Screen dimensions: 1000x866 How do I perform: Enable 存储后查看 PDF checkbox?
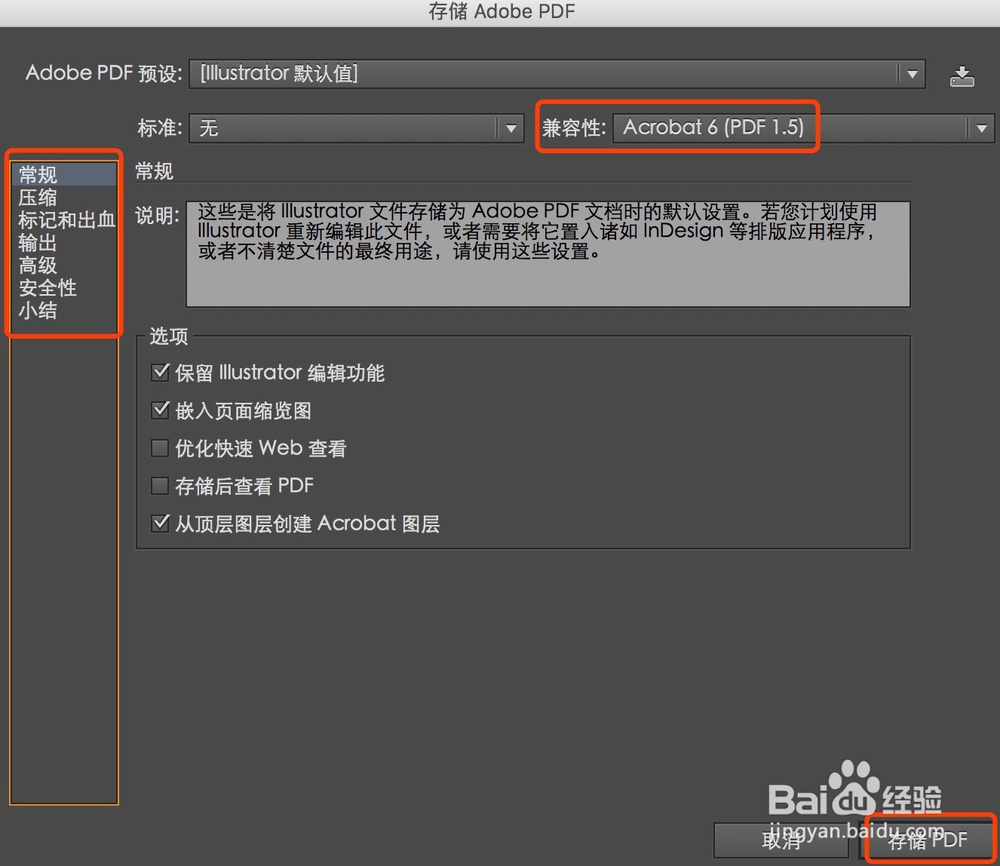coord(159,486)
